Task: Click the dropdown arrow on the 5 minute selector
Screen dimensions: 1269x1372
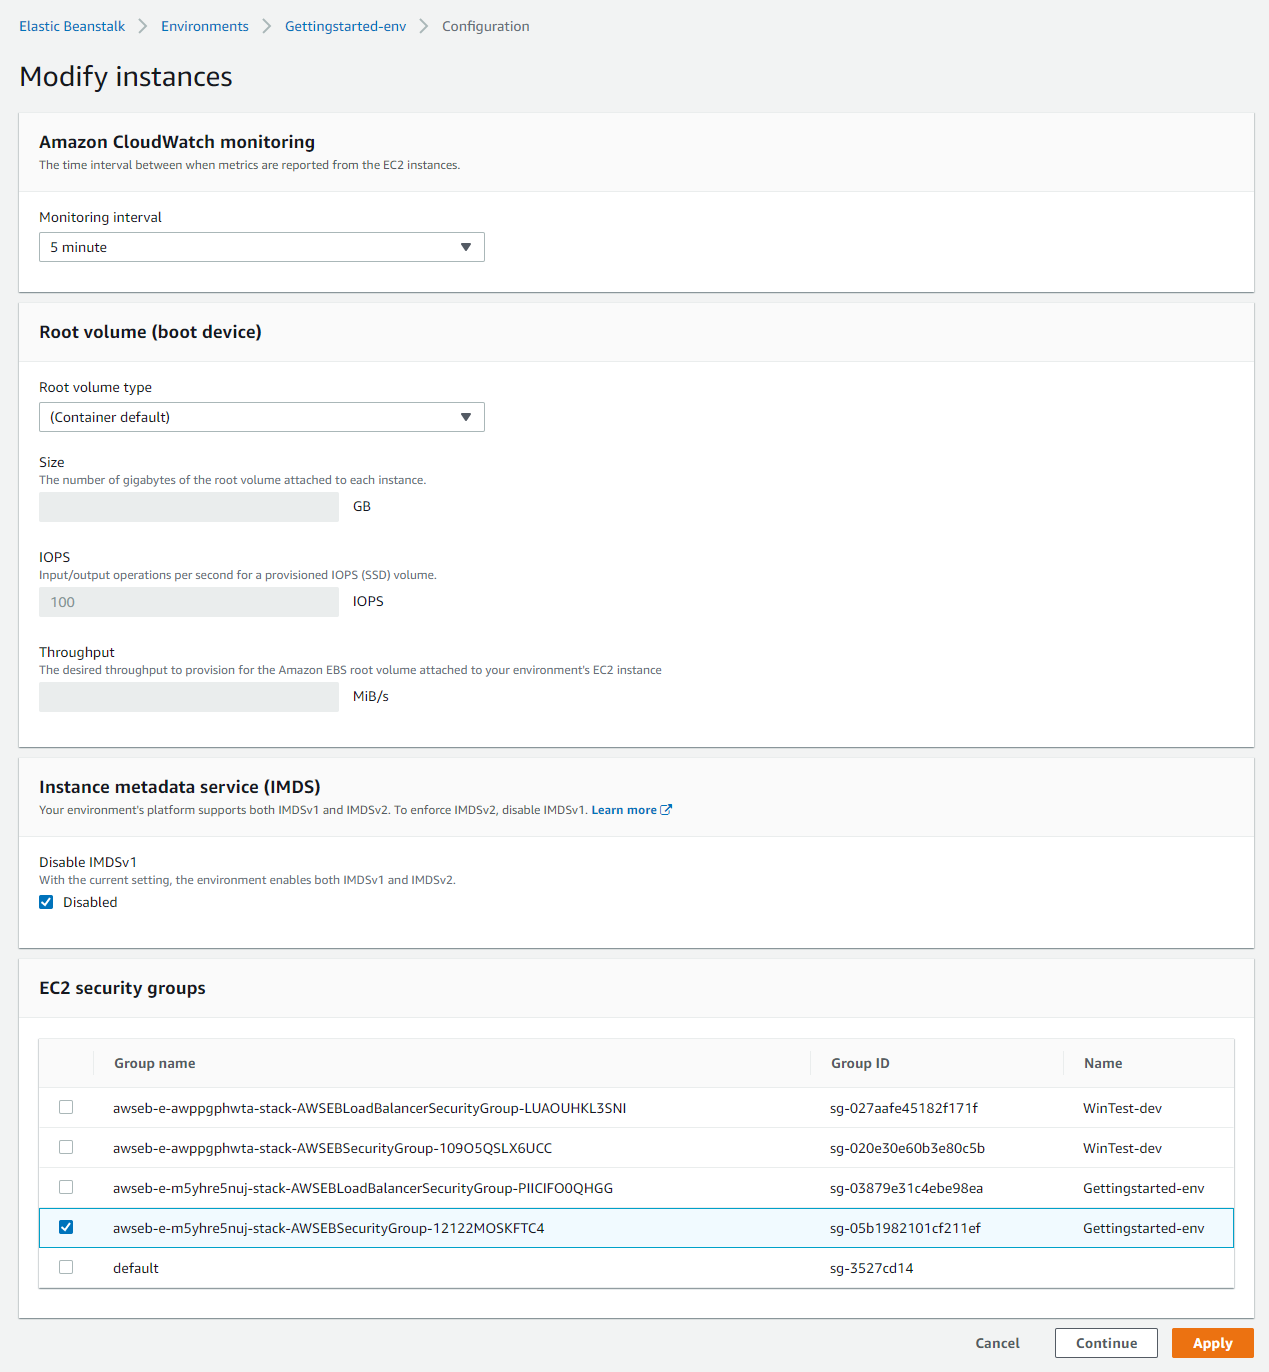Action: pos(465,247)
